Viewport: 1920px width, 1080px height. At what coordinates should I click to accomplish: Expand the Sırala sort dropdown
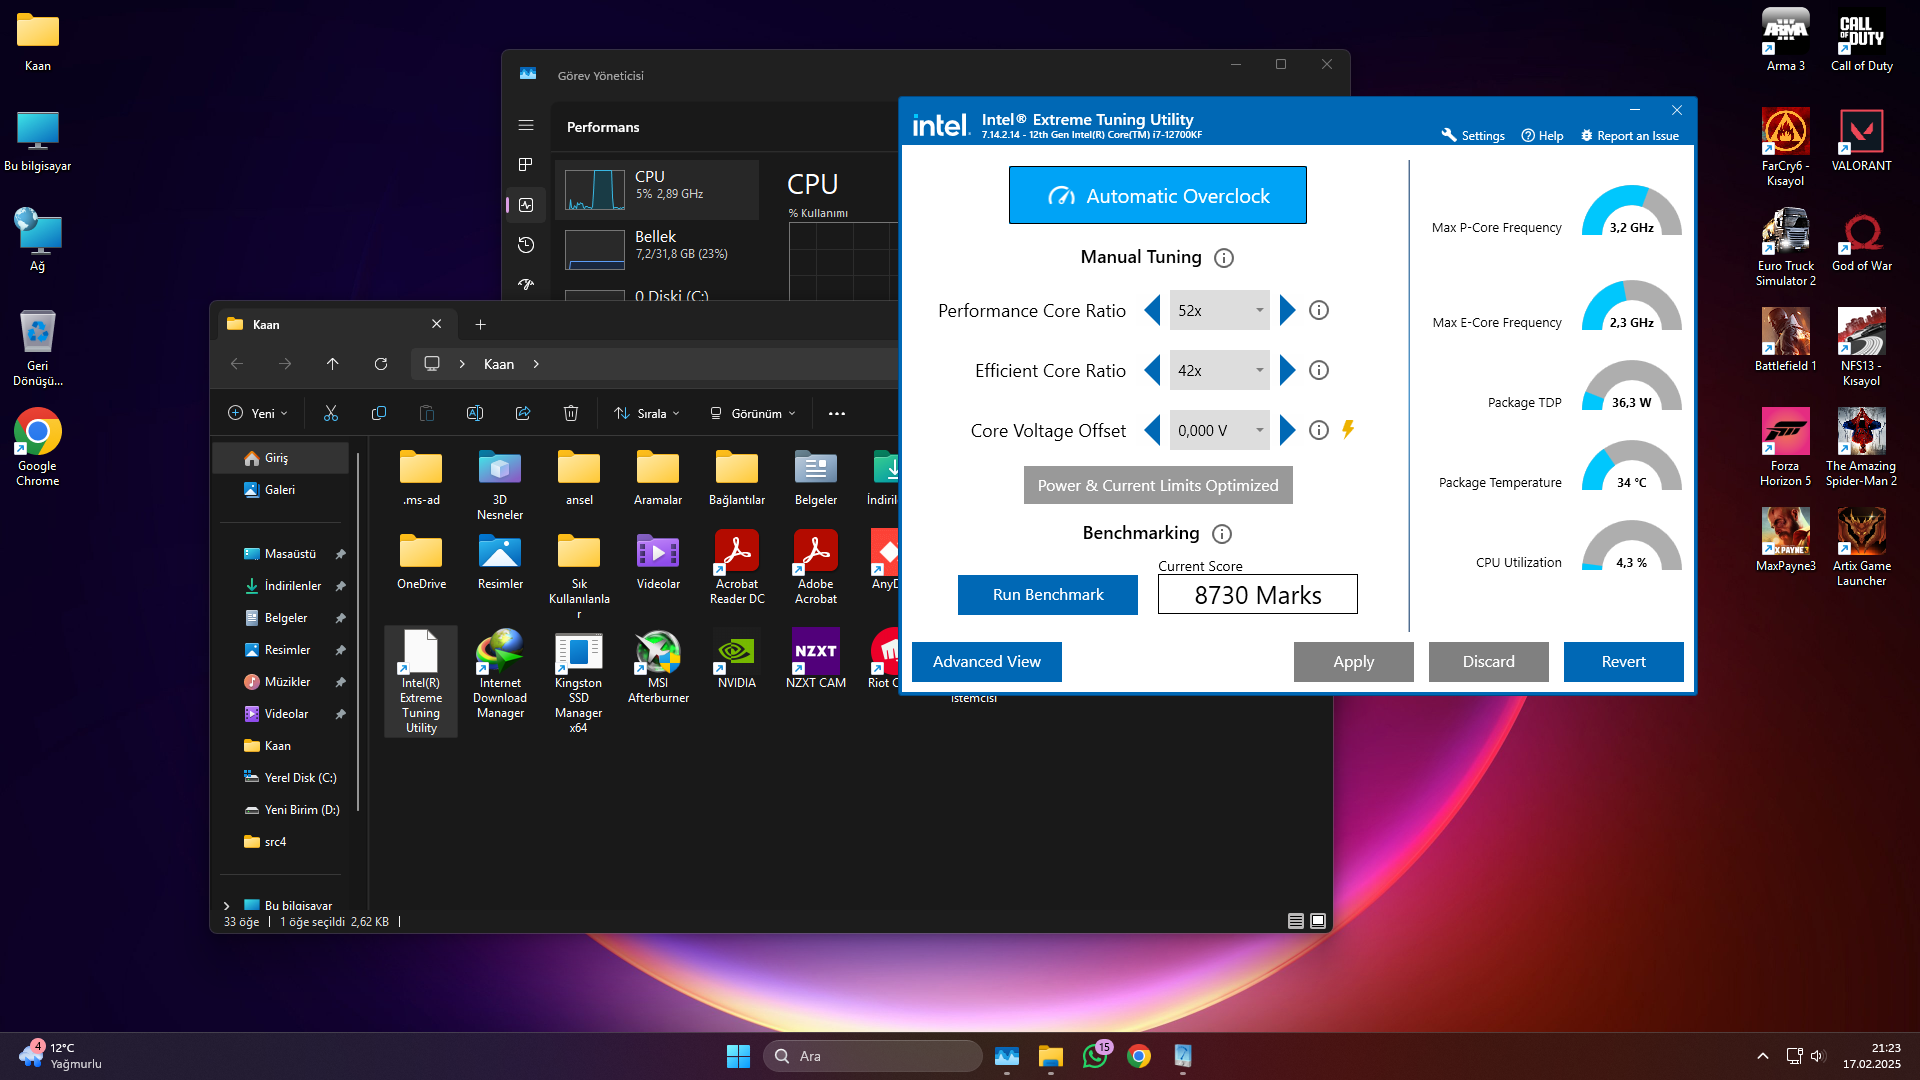648,413
